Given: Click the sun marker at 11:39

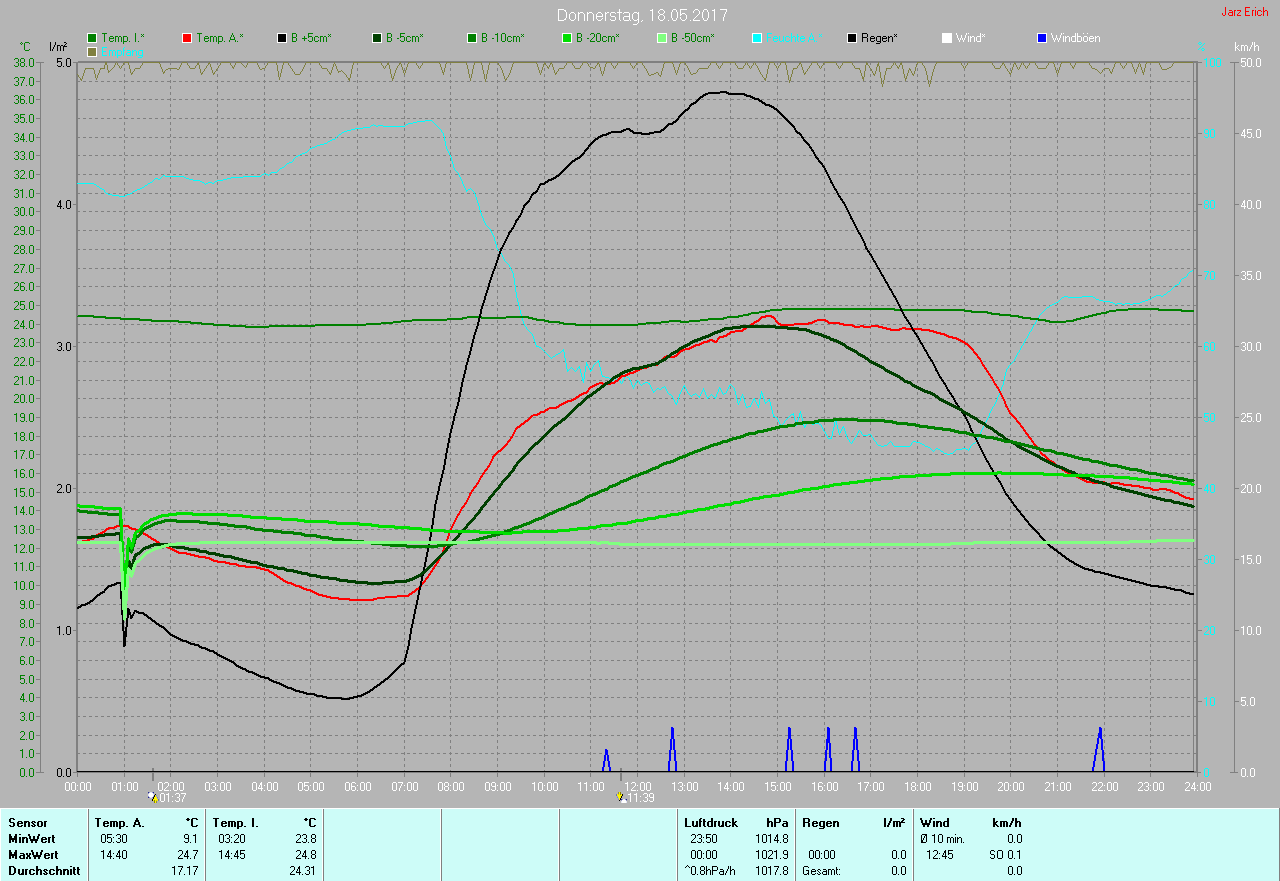Looking at the screenshot, I should point(622,797).
